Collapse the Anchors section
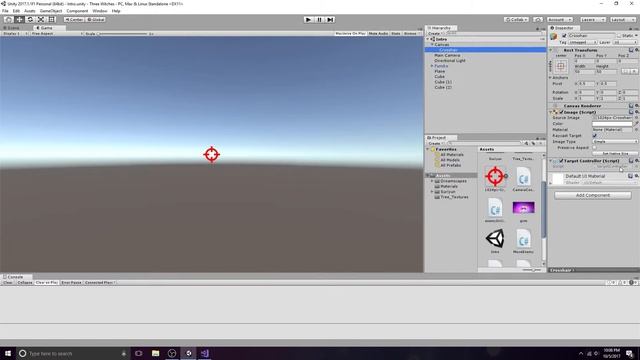640x360 pixels. click(x=551, y=78)
